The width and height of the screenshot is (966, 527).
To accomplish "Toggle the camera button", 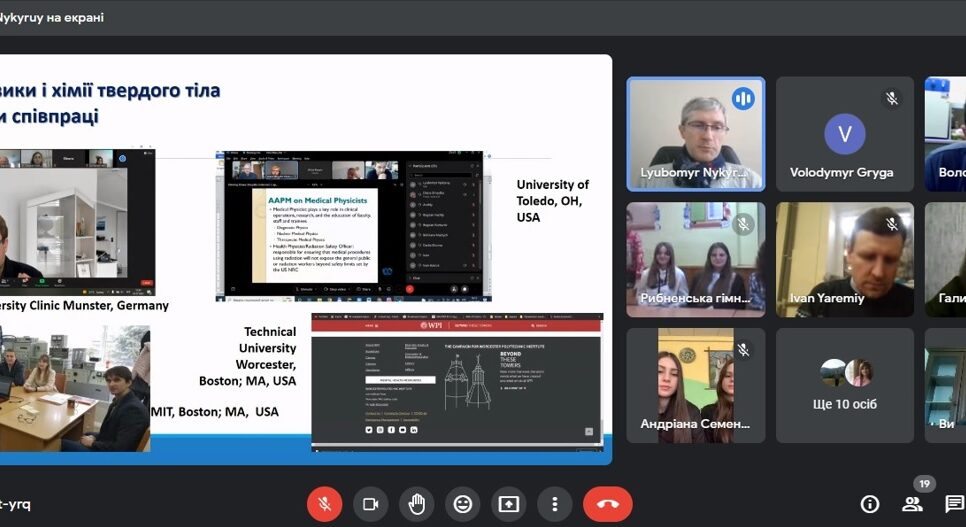I will [x=370, y=504].
